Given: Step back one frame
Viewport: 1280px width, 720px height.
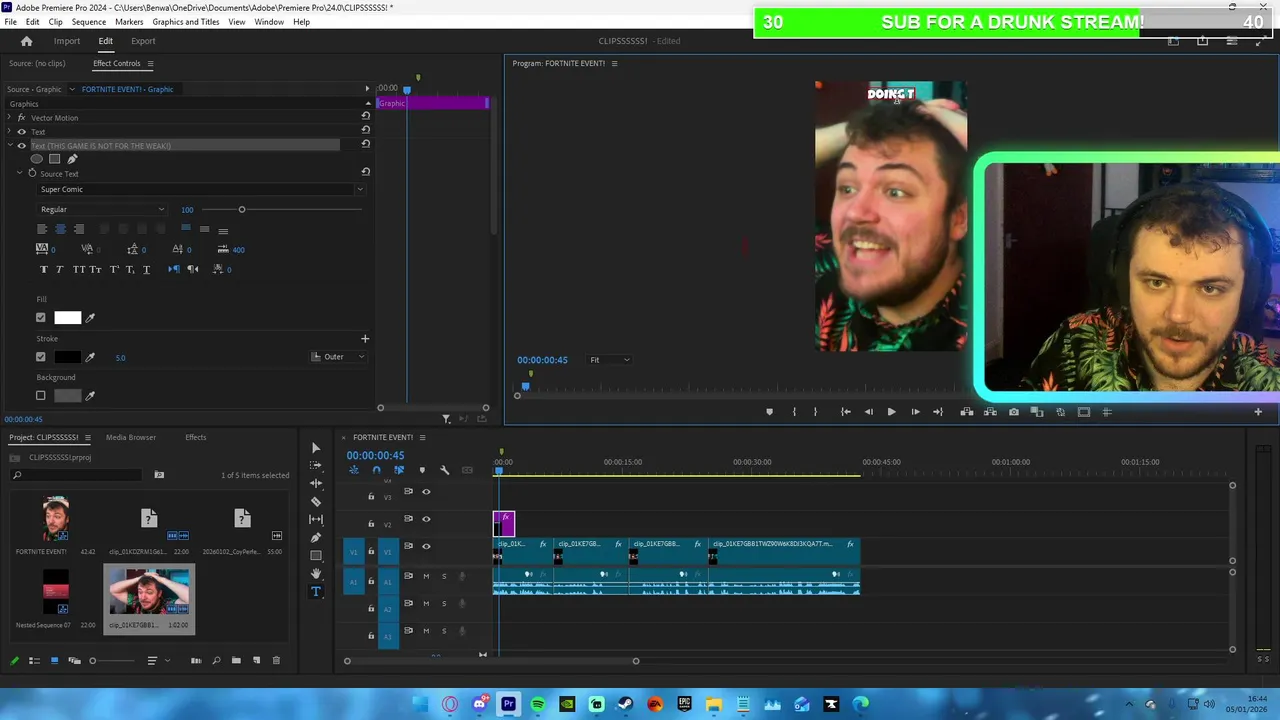Looking at the screenshot, I should coord(868,412).
